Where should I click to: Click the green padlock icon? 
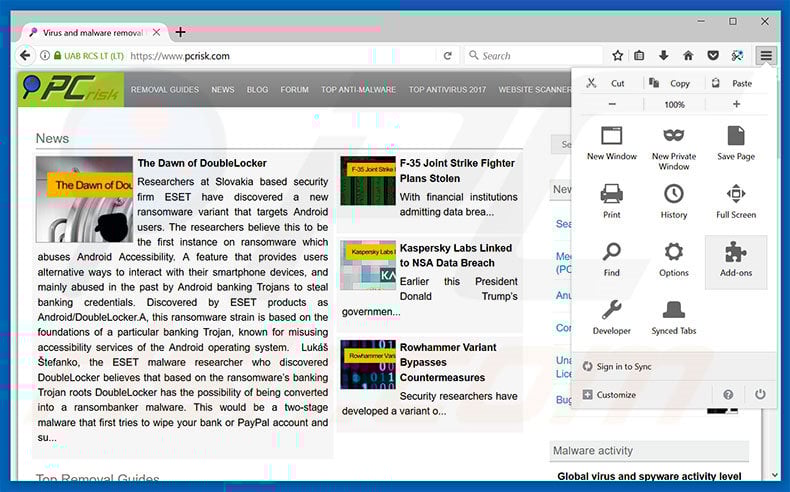(x=57, y=55)
